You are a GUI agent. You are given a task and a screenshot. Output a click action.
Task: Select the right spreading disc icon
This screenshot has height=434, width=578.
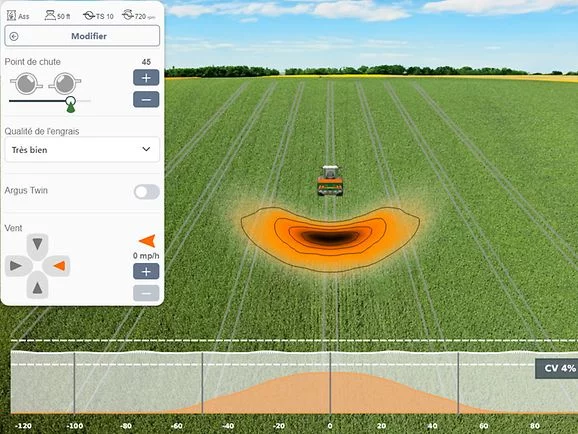65,83
